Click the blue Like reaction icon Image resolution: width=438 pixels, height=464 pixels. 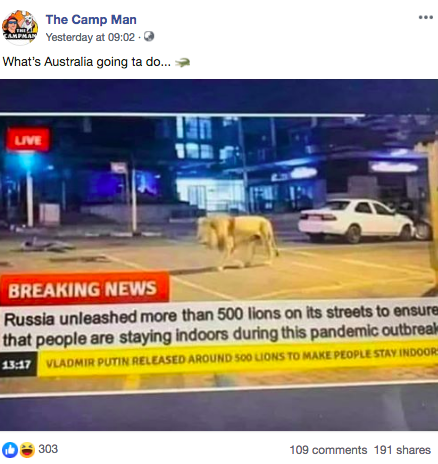pyautogui.click(x=10, y=450)
